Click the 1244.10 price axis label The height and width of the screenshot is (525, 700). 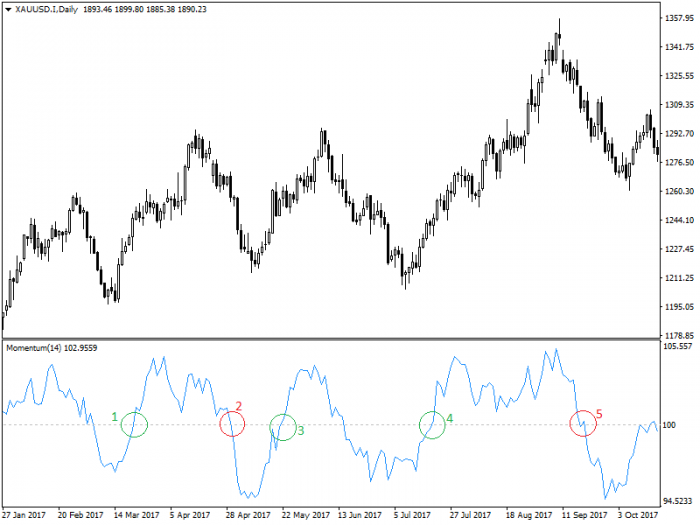click(679, 220)
